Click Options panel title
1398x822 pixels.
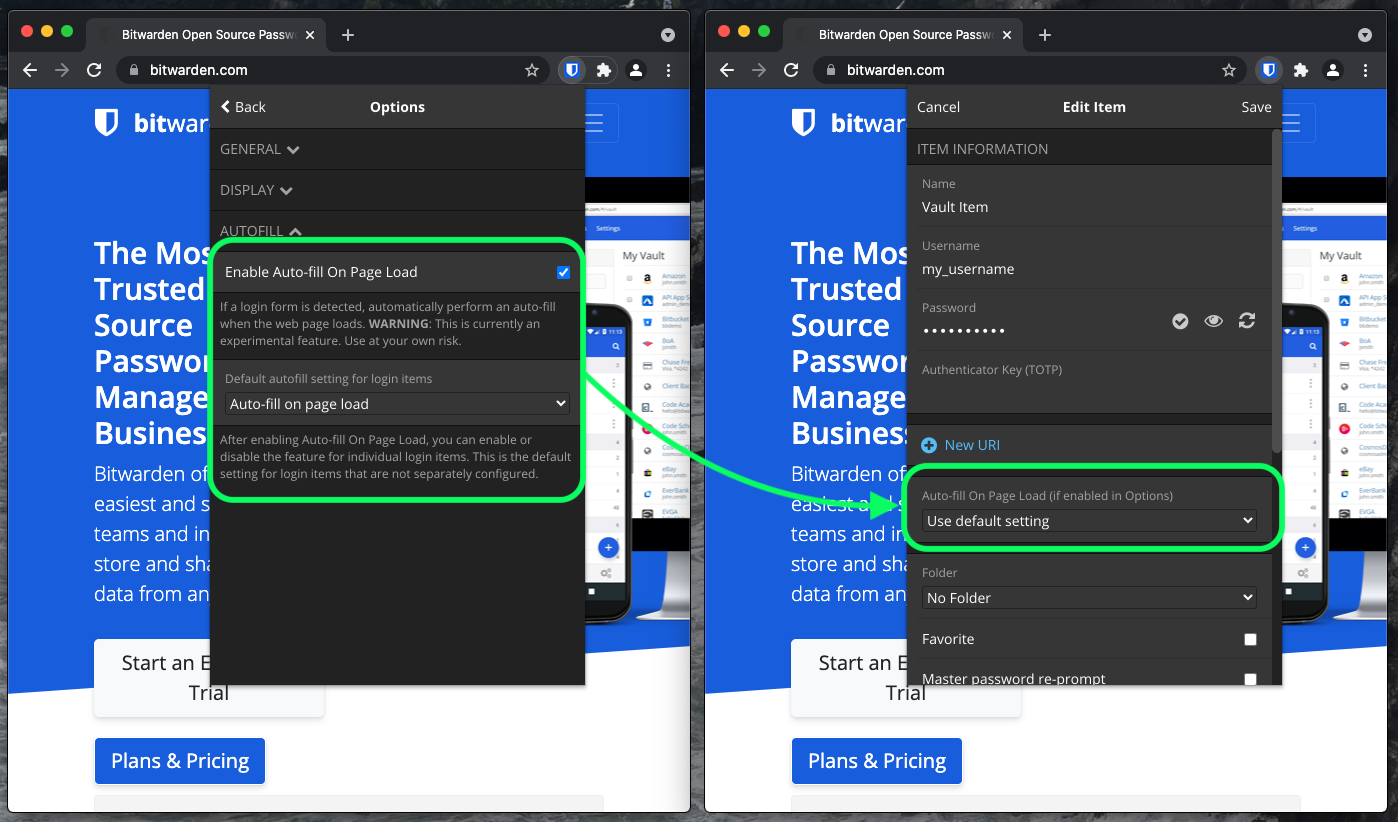[397, 107]
